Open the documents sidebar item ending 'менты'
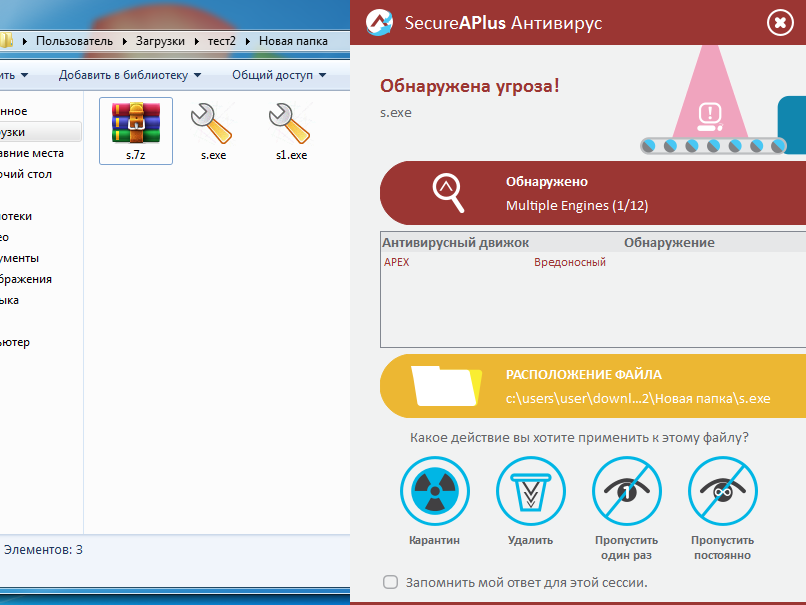Screen dimensions: 806x605 [20, 258]
